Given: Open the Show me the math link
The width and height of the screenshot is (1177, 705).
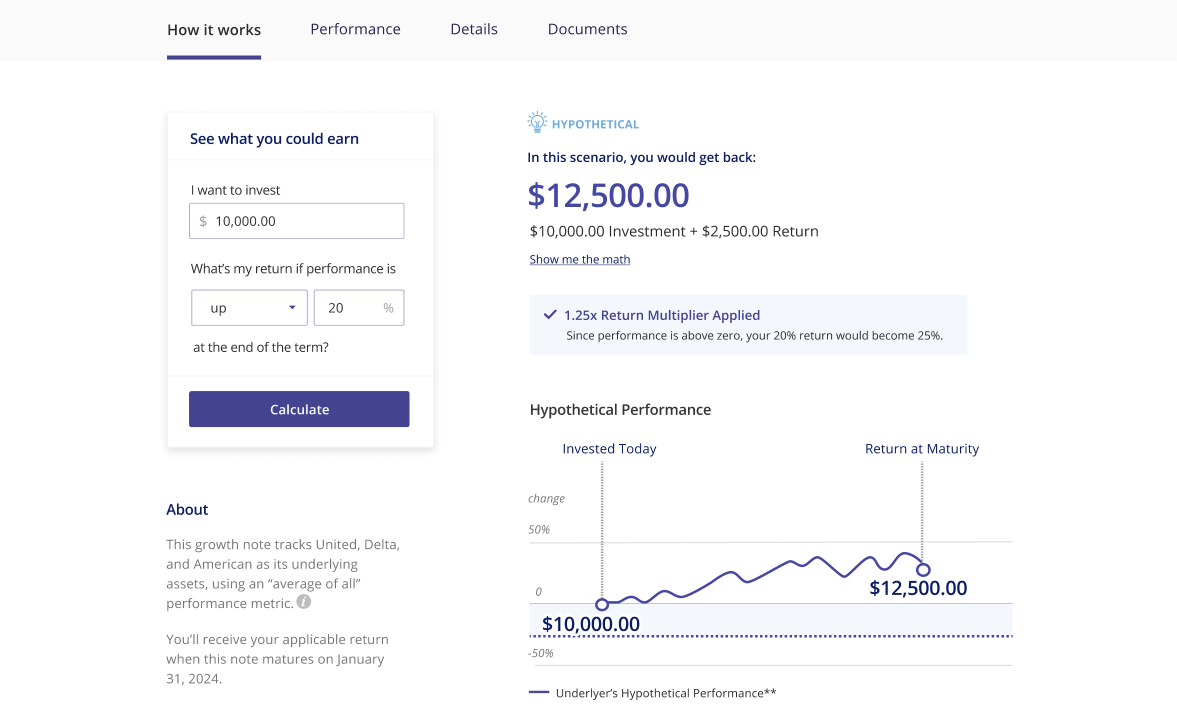Looking at the screenshot, I should point(579,259).
